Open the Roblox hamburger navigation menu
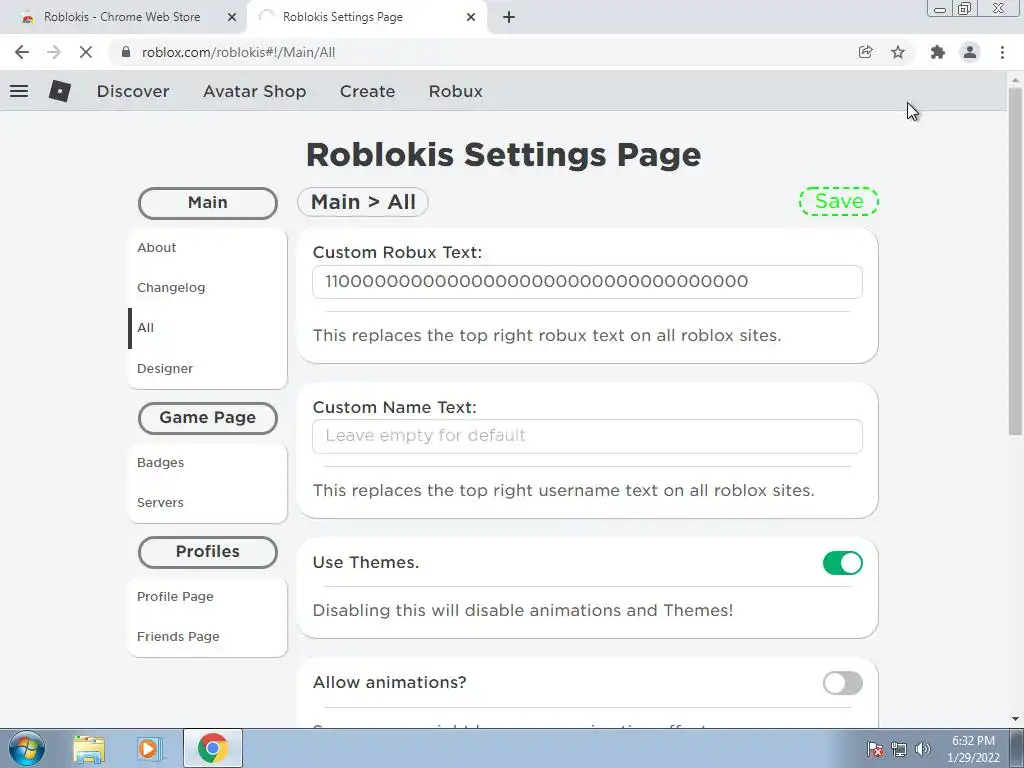 tap(19, 91)
